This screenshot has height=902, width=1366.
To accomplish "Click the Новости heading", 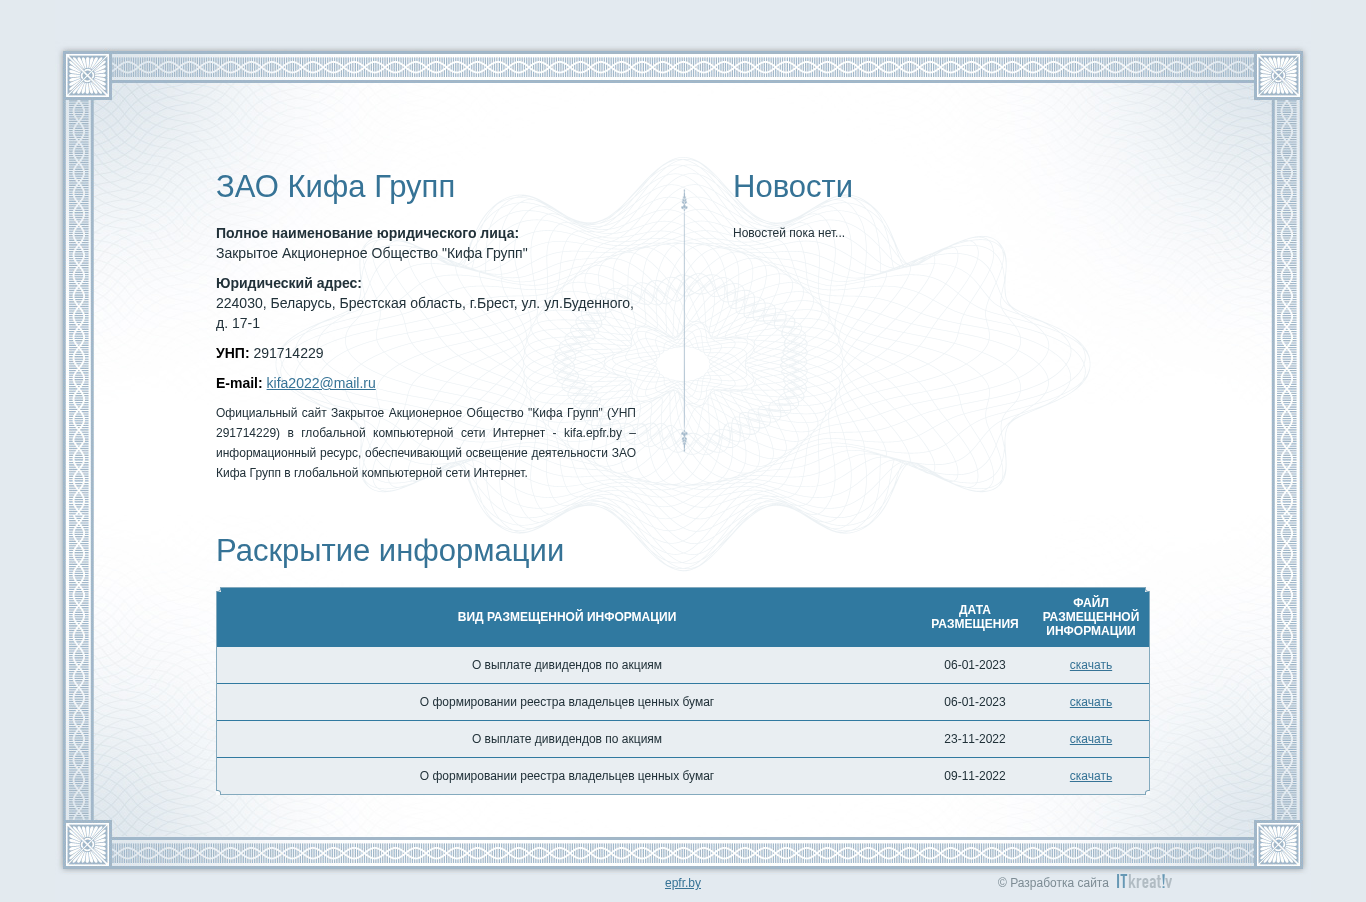I will click(x=793, y=187).
